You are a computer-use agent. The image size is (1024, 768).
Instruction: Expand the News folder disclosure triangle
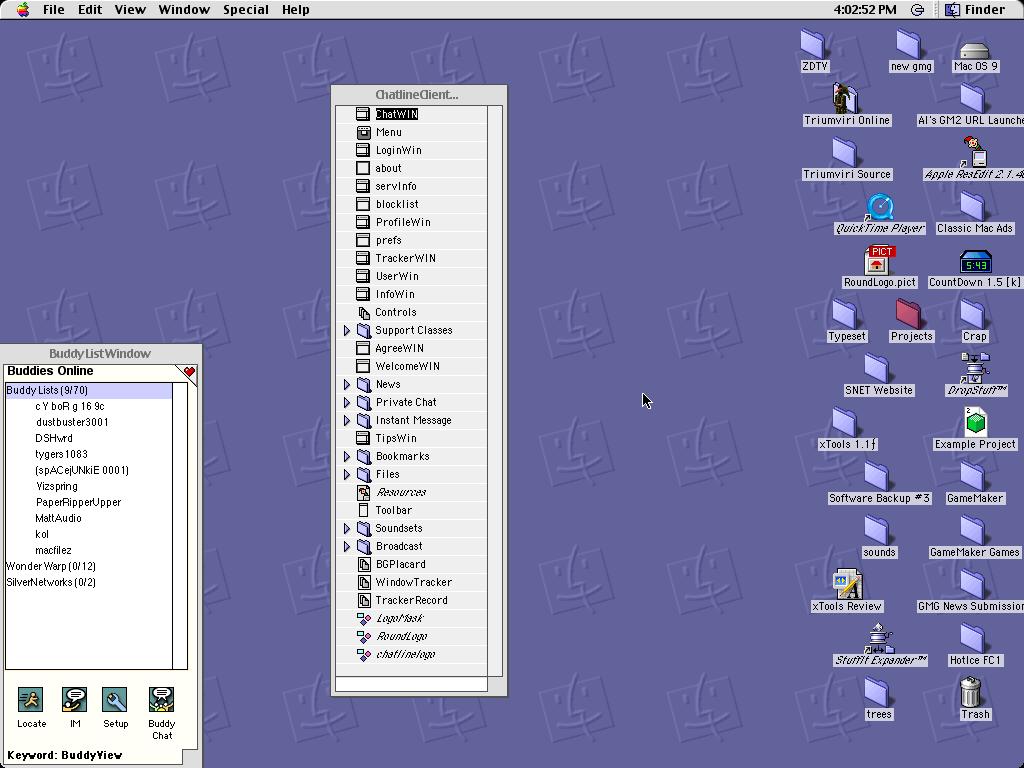point(347,385)
